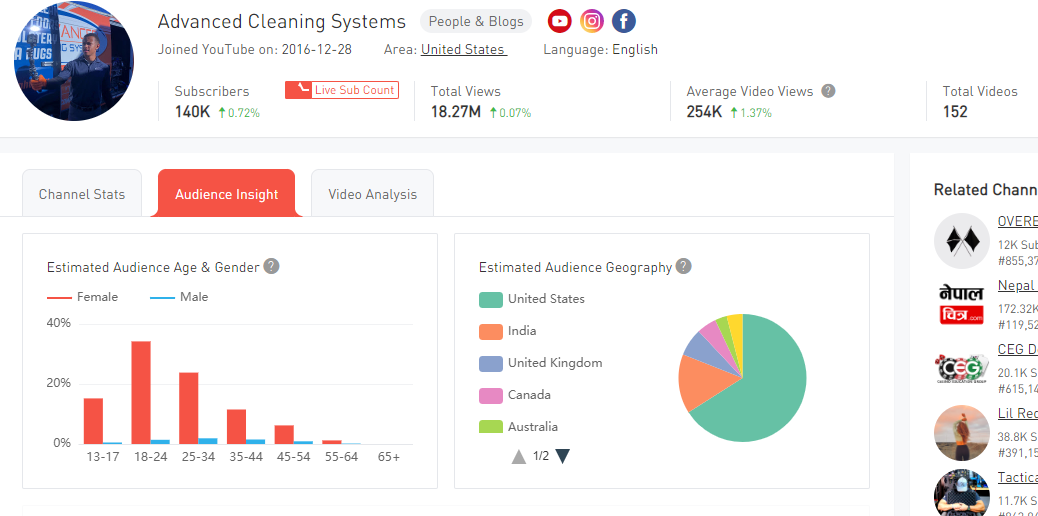Switch to the Video Analysis tab

372,194
